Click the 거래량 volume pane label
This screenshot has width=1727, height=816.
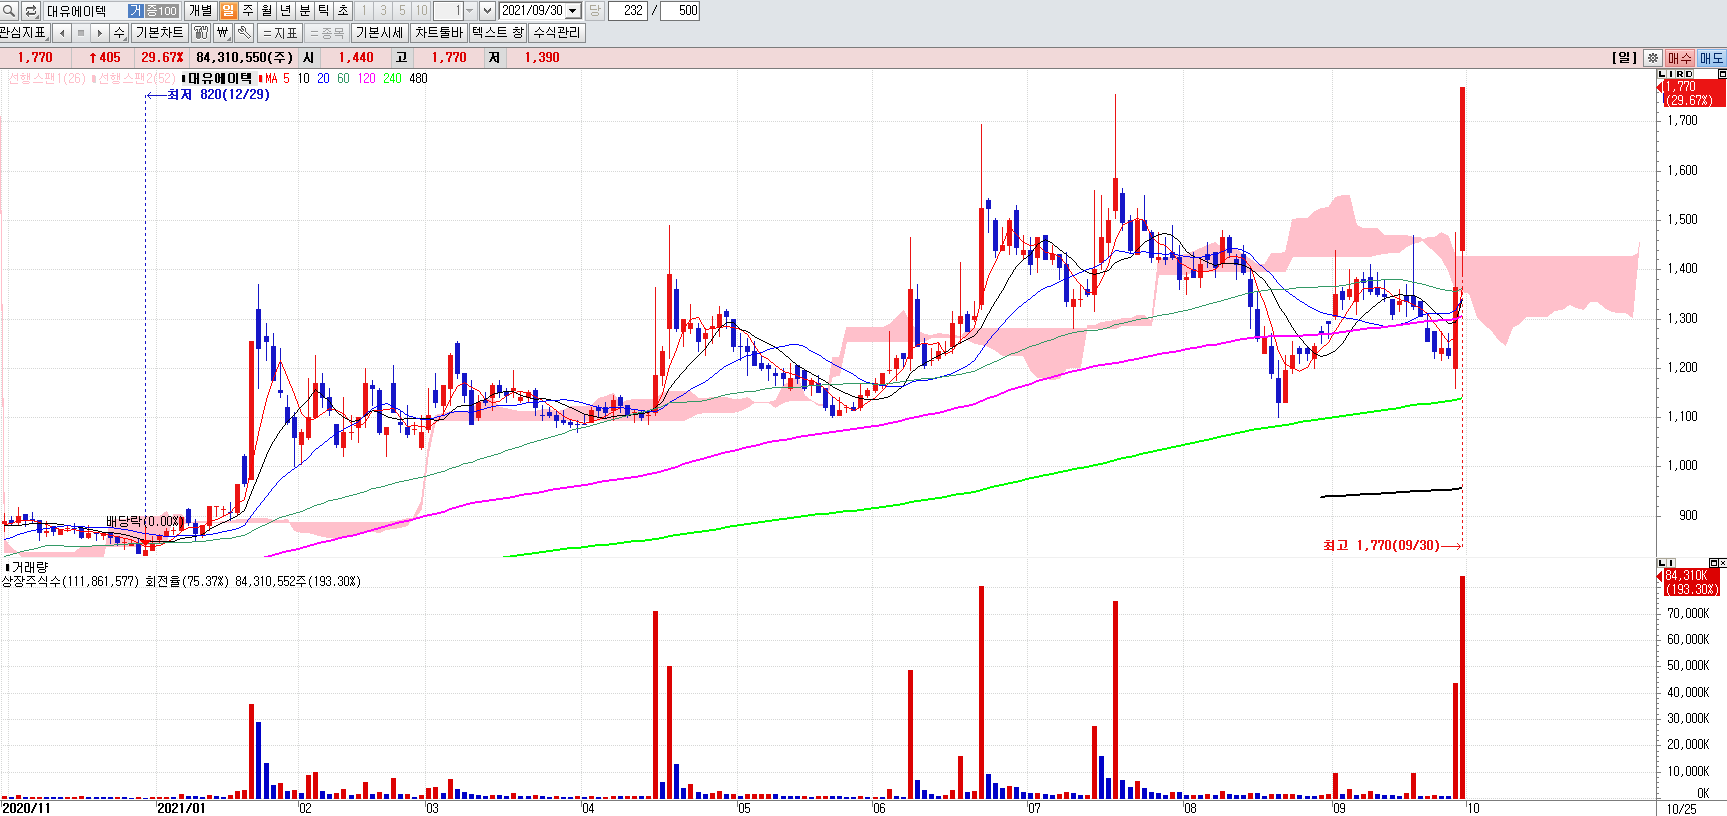[29, 567]
